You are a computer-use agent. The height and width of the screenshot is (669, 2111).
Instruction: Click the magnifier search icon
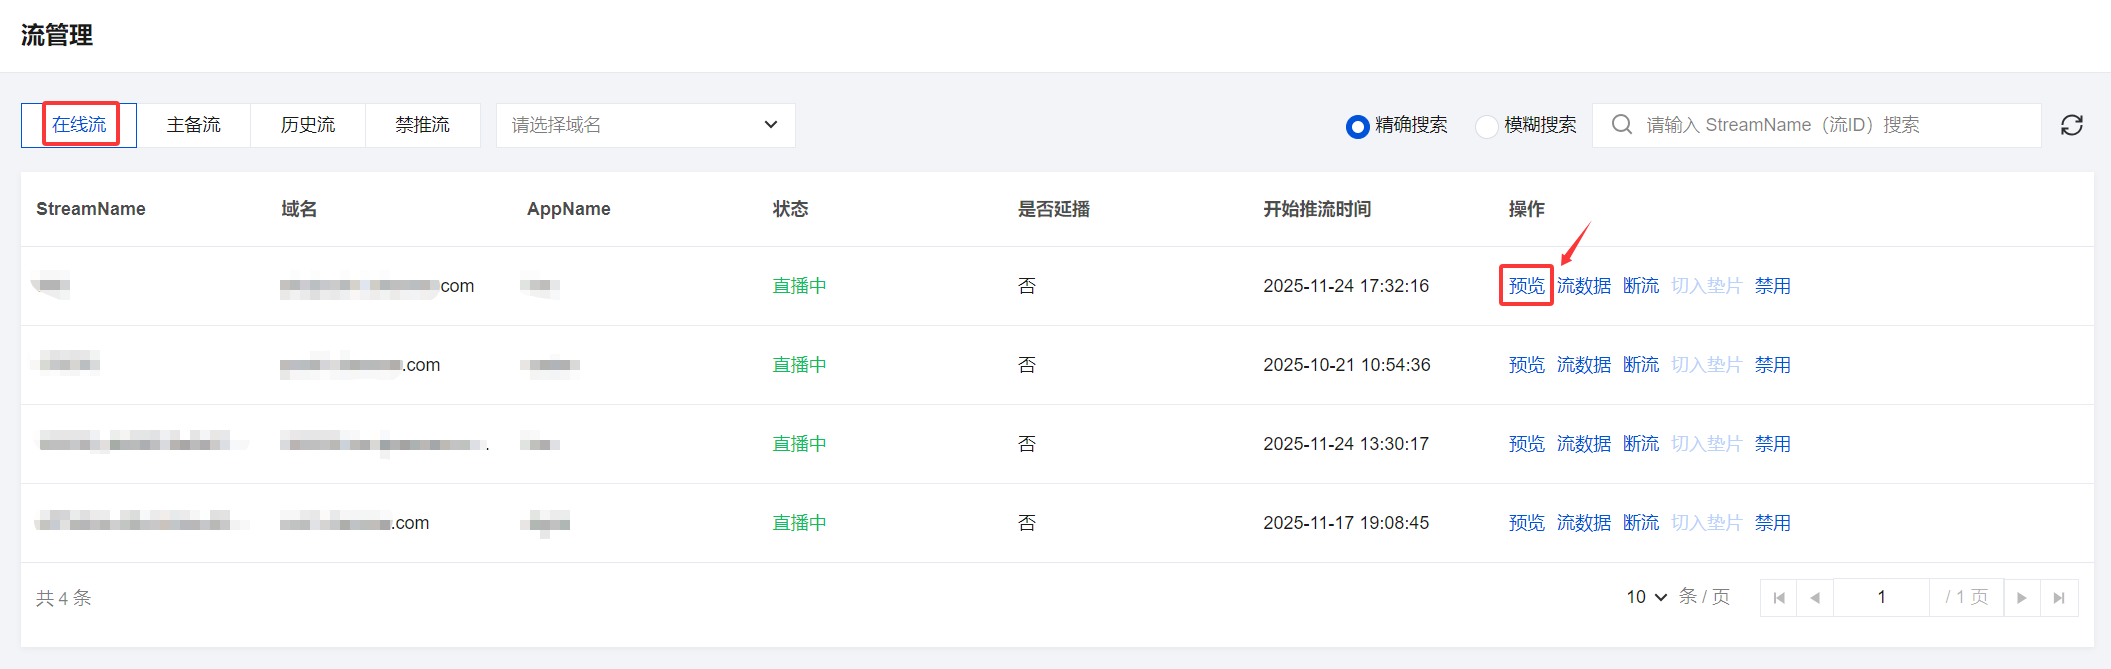coord(1622,125)
